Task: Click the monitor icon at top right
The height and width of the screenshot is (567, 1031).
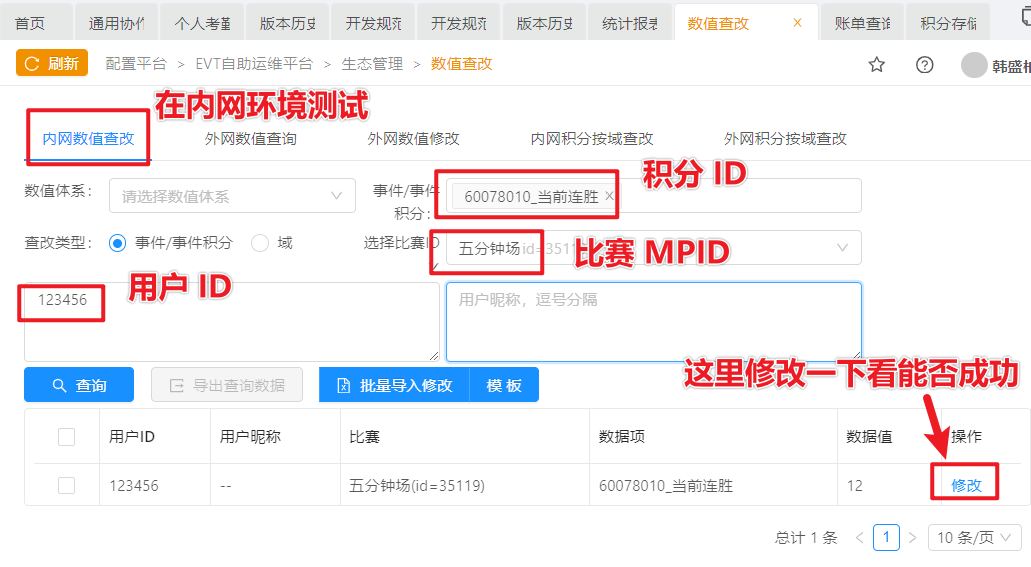Action: point(1019,20)
